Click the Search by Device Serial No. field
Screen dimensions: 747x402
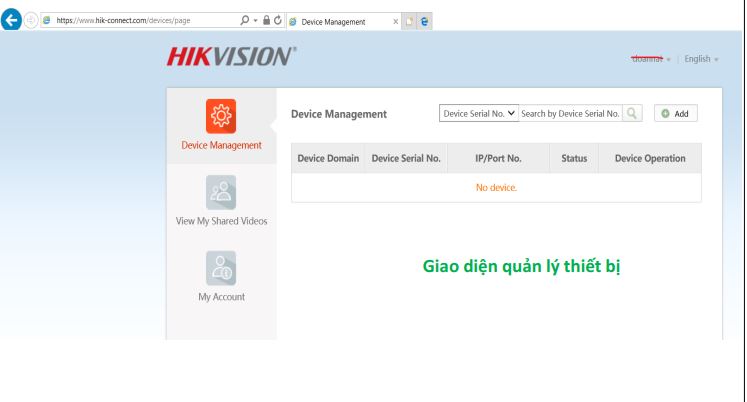tap(570, 113)
